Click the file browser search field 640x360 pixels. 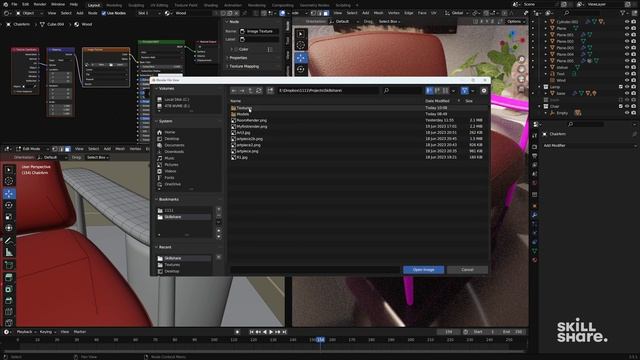pyautogui.click(x=402, y=91)
